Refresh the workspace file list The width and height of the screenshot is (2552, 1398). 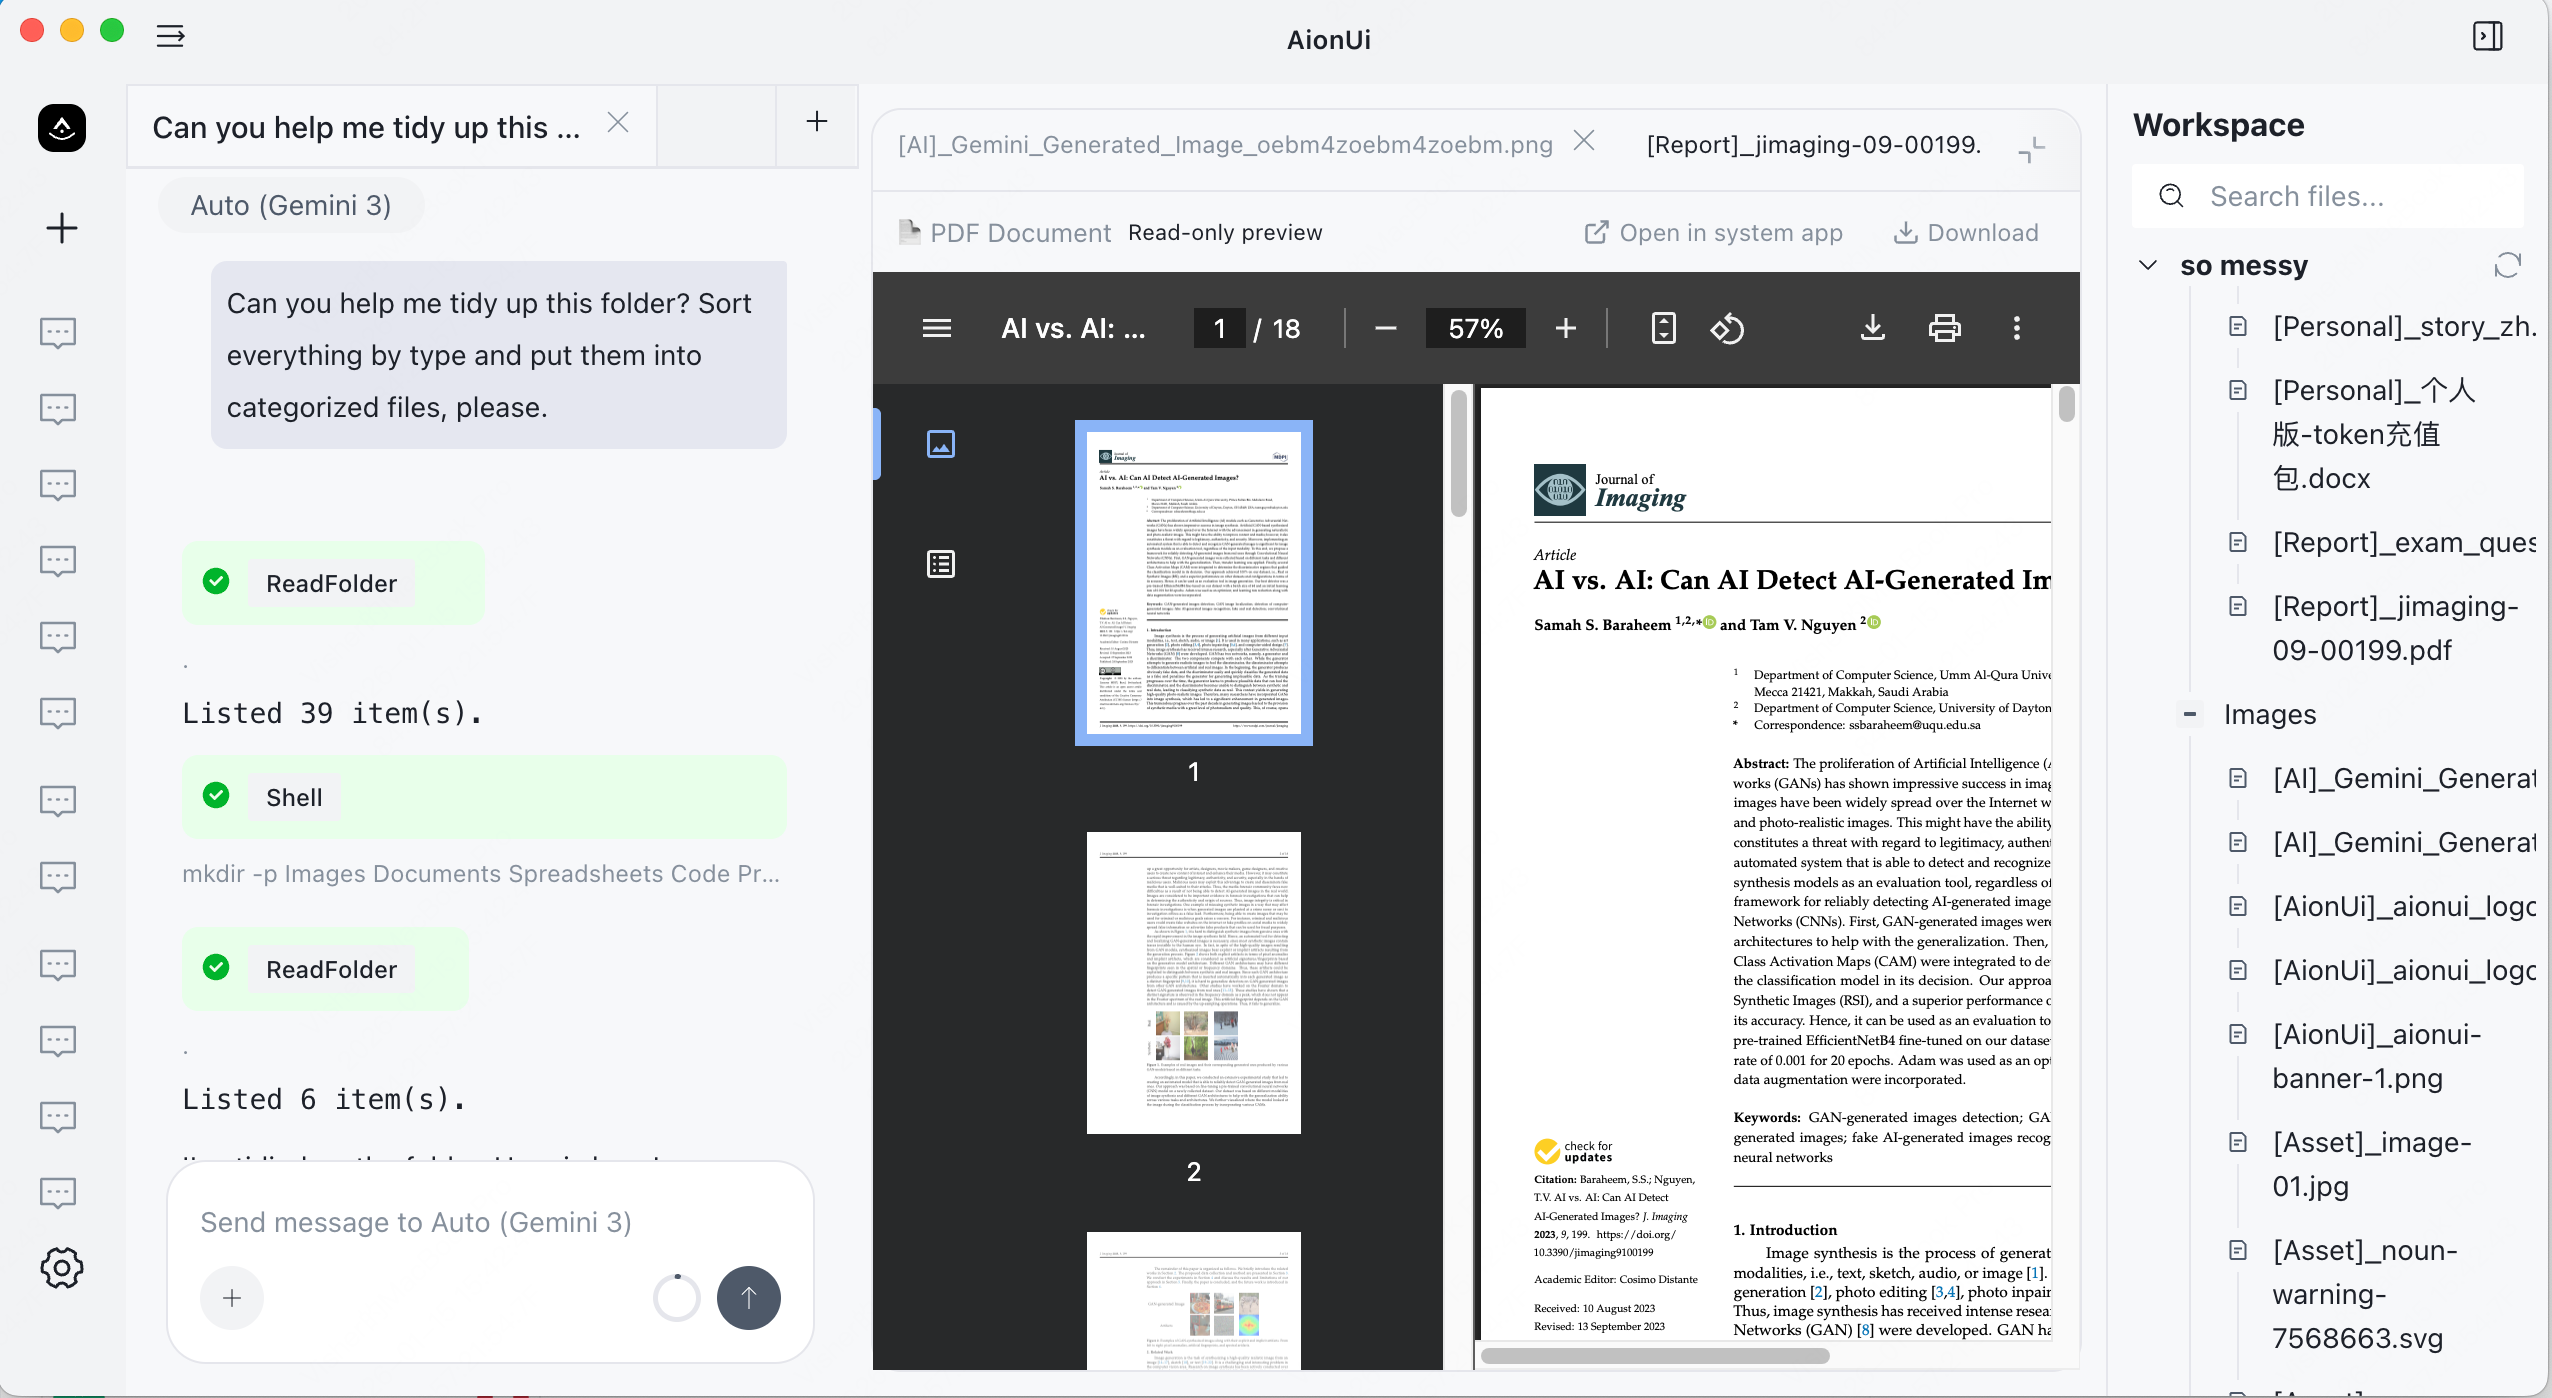[x=2506, y=265]
